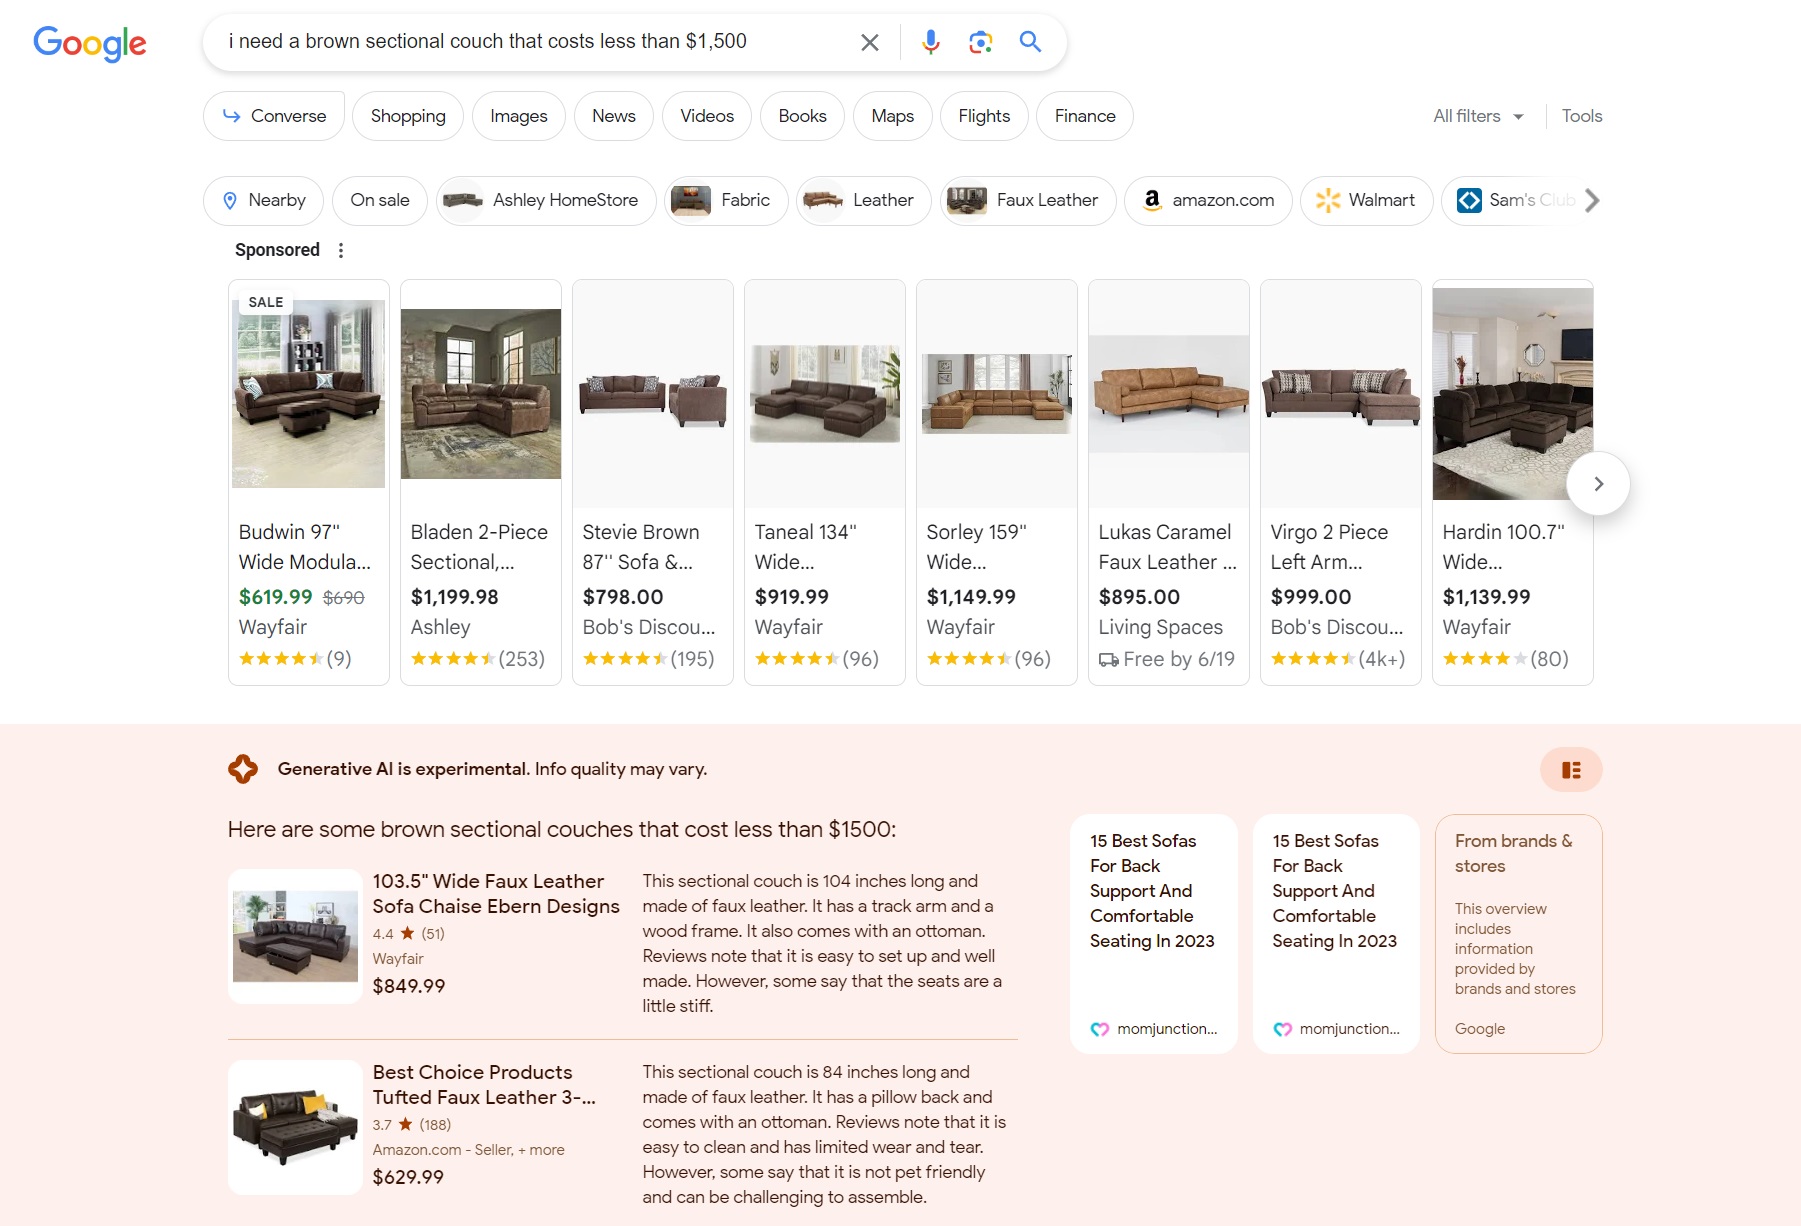This screenshot has width=1801, height=1226.
Task: Open From brands & stores card
Action: point(1518,933)
